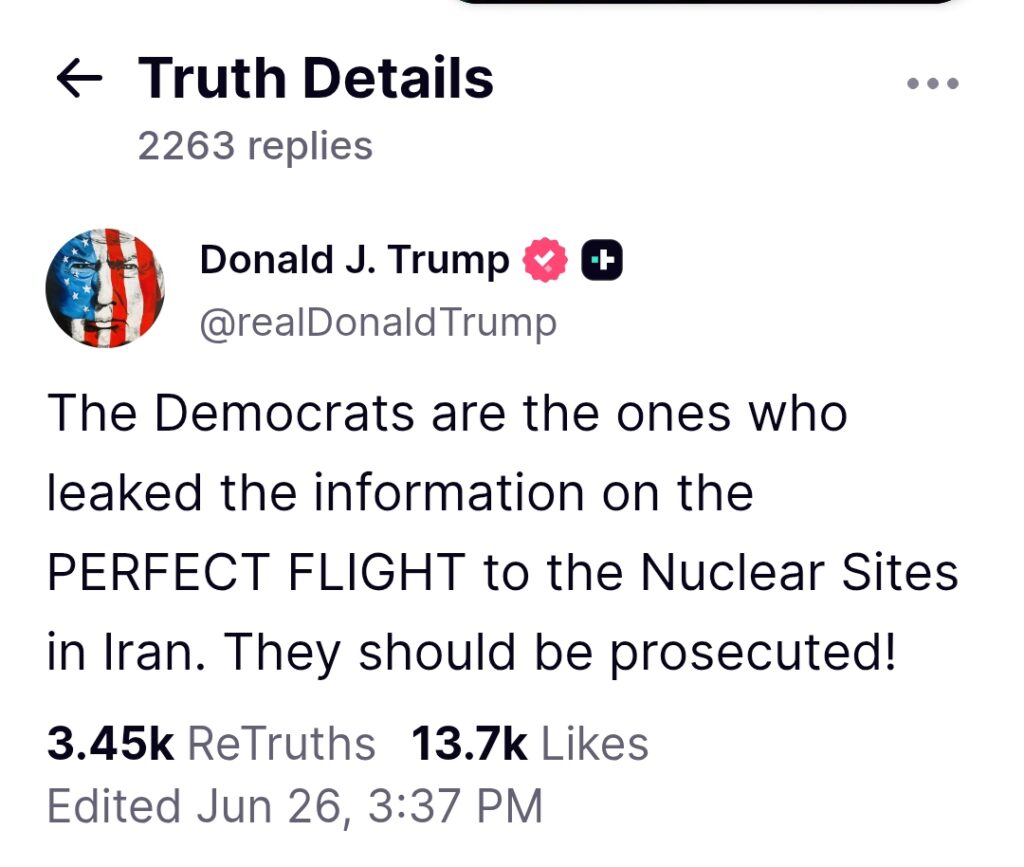Viewport: 1024px width, 867px height.
Task: Open the three-dot more options menu
Action: coord(933,84)
